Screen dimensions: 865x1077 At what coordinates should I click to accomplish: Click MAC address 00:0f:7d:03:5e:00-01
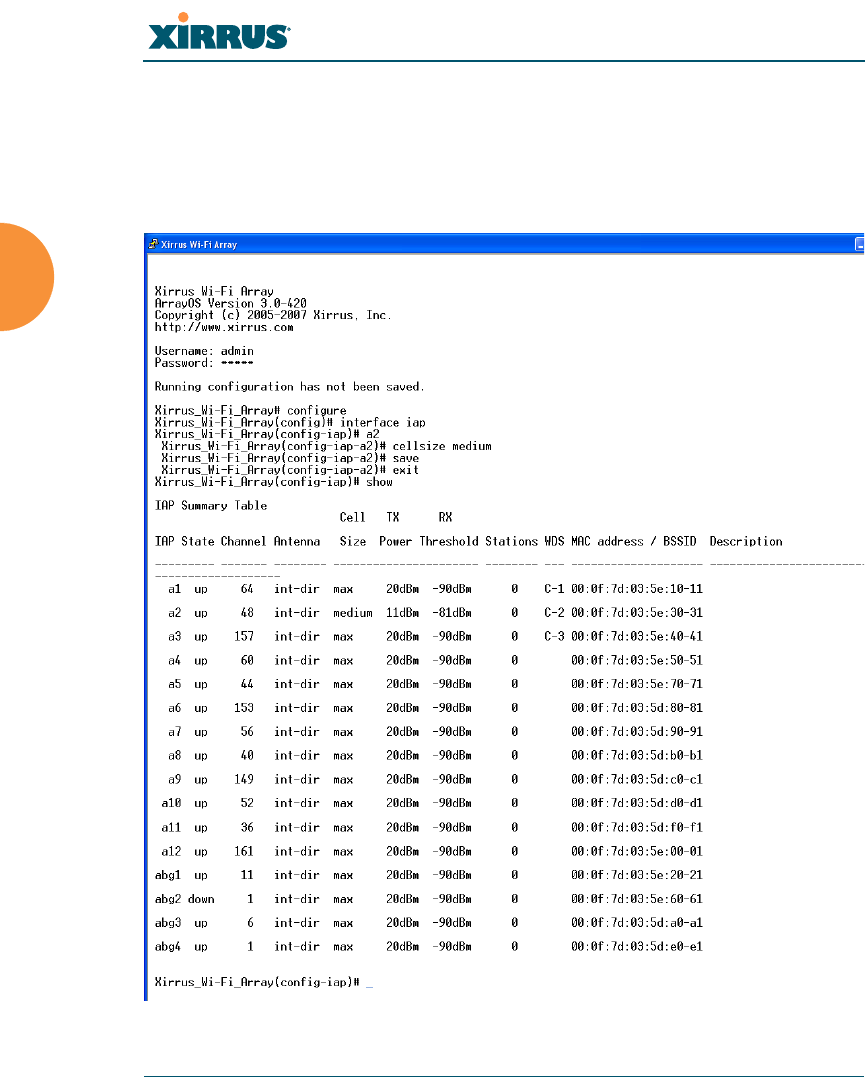[637, 852]
